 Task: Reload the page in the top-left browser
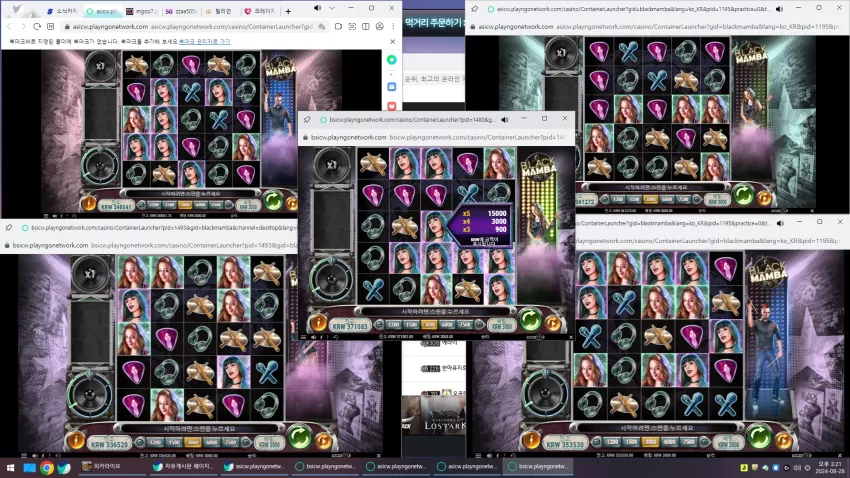[37, 26]
